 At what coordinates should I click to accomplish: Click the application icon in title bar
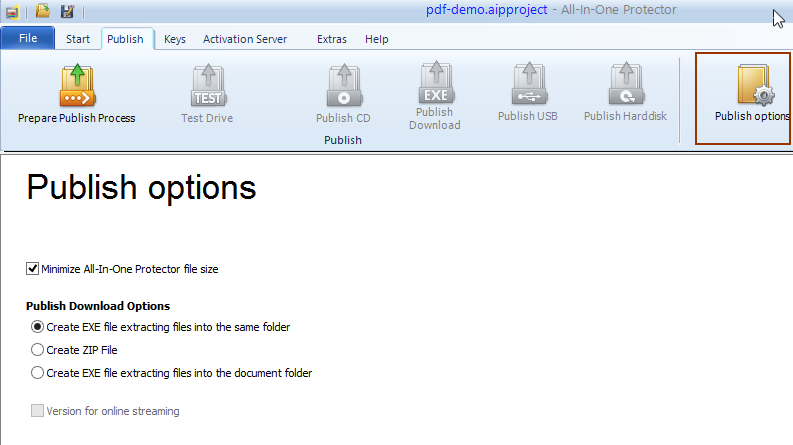point(12,12)
